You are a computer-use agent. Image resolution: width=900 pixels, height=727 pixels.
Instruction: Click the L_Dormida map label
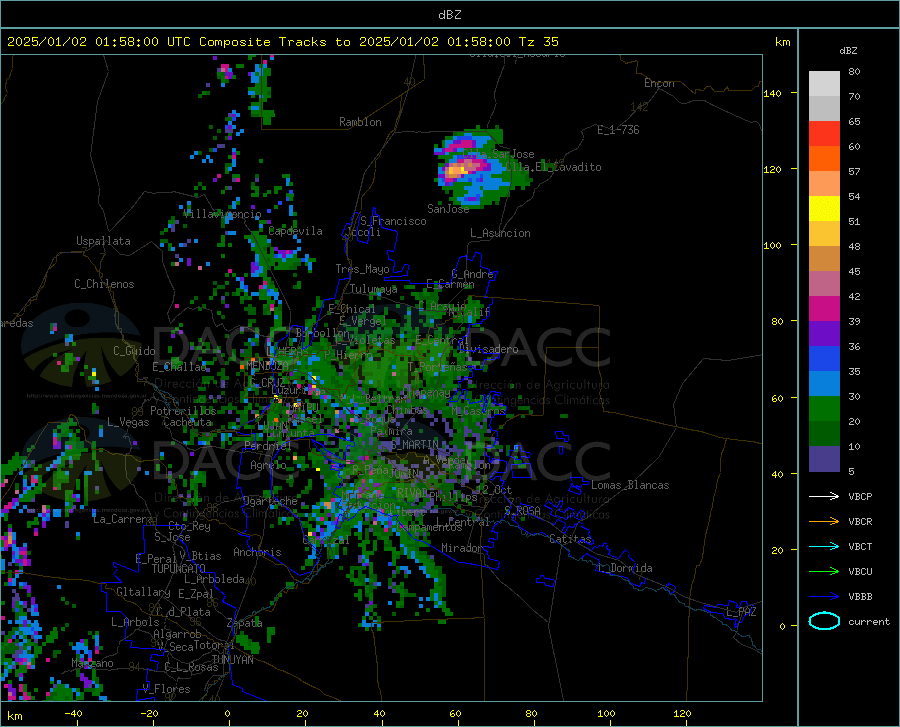tap(624, 568)
